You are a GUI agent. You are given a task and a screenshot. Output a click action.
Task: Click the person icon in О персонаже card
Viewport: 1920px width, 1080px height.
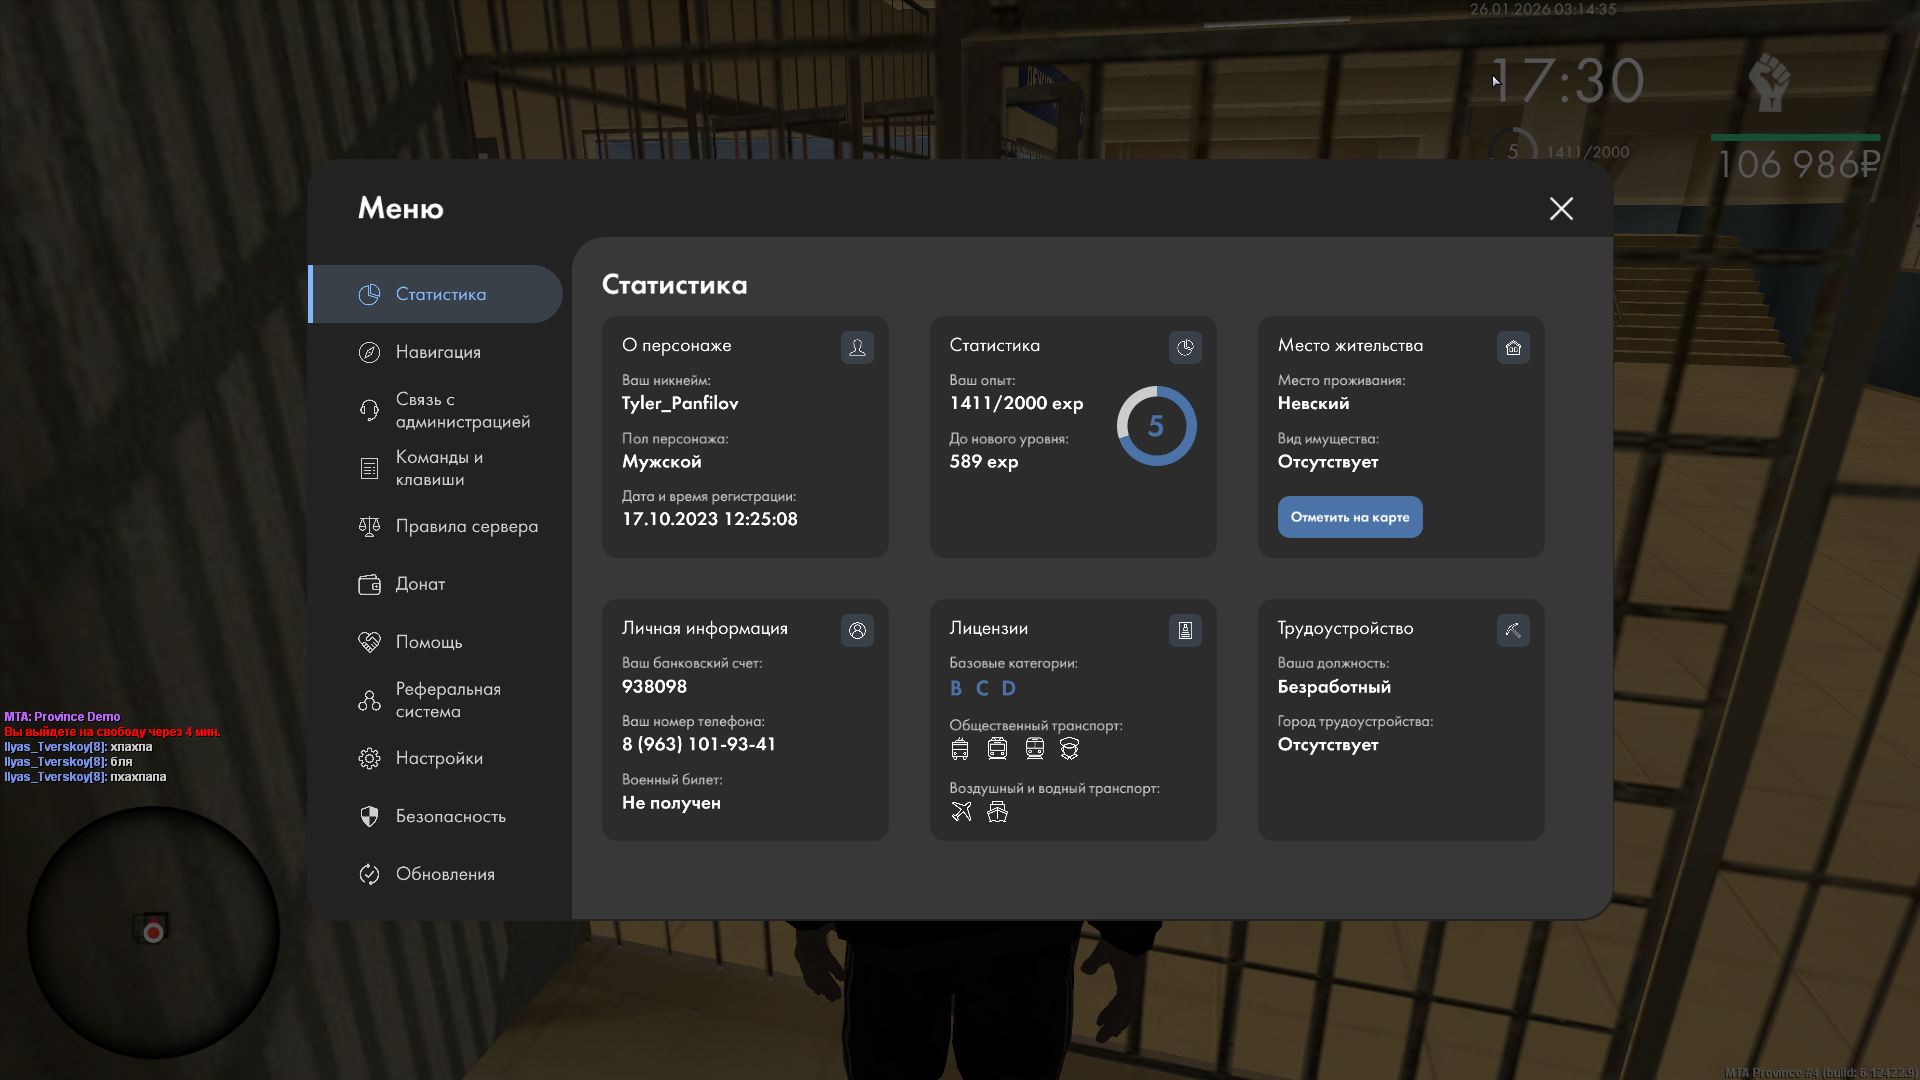(857, 347)
